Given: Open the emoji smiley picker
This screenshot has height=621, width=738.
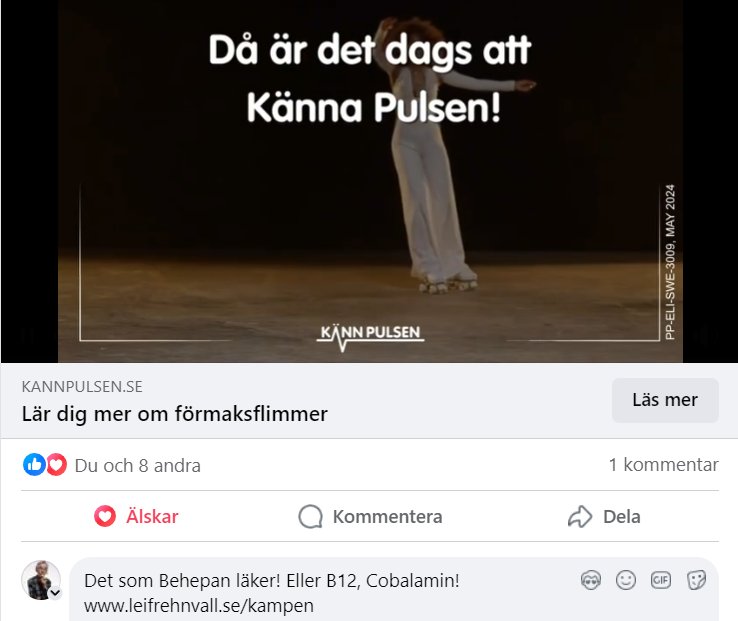Looking at the screenshot, I should click(x=626, y=580).
